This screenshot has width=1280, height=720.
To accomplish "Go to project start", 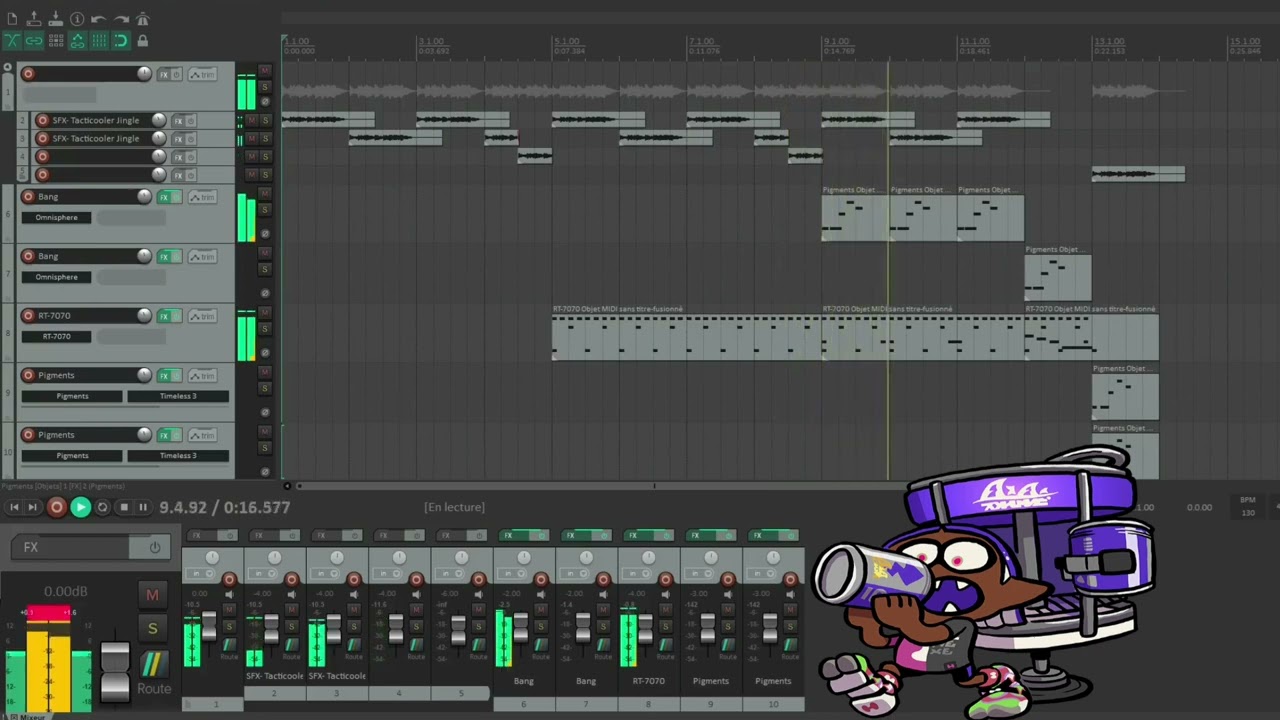I will click(14, 508).
